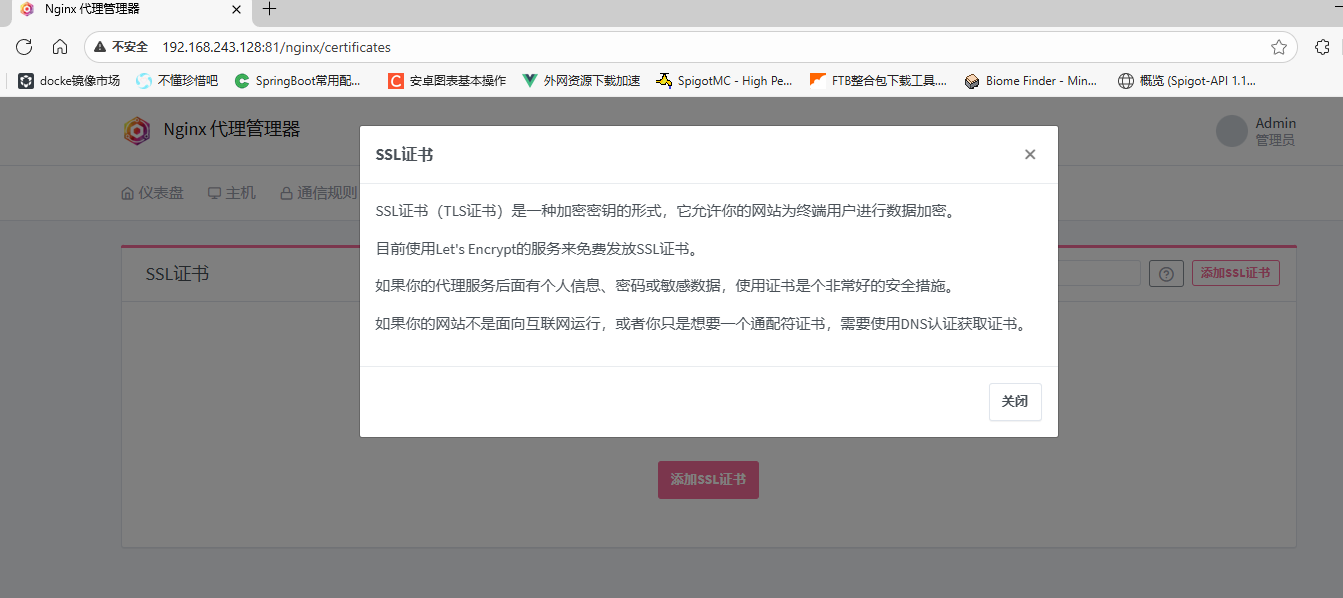Open the 仪表盘 navigation tab
The width and height of the screenshot is (1343, 598).
coord(152,193)
